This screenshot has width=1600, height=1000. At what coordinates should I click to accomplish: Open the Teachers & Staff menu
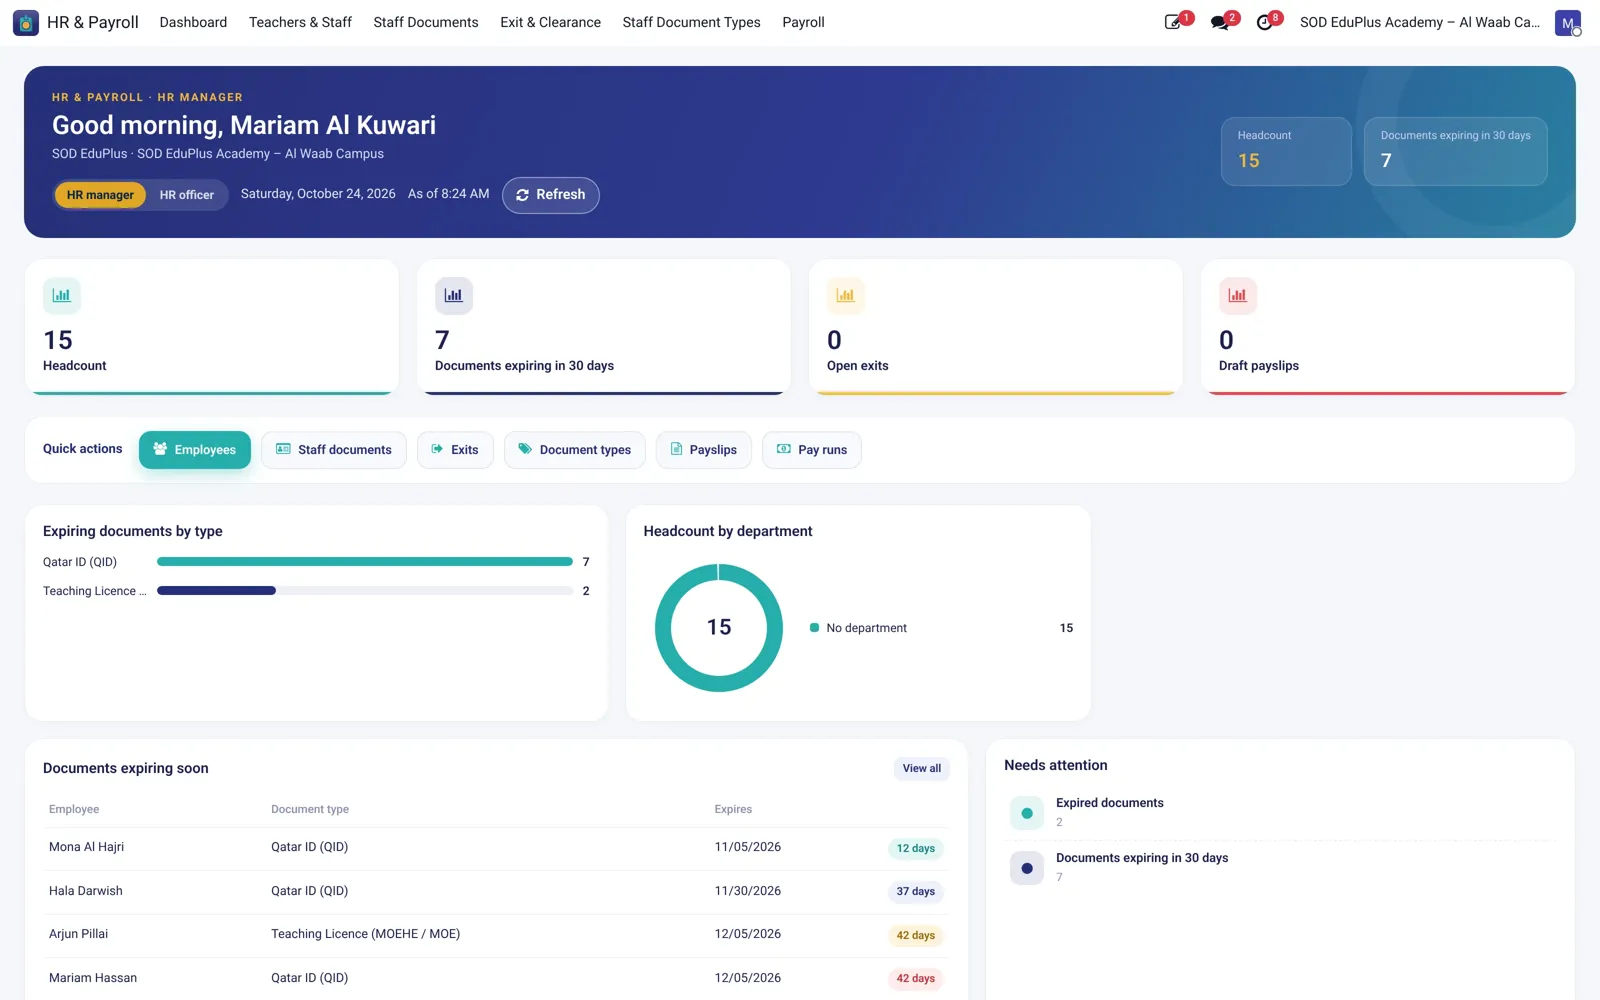[x=300, y=22]
